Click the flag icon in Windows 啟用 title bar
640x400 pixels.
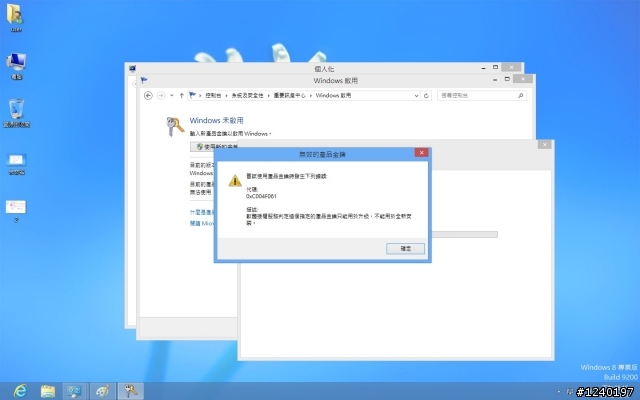pyautogui.click(x=144, y=80)
